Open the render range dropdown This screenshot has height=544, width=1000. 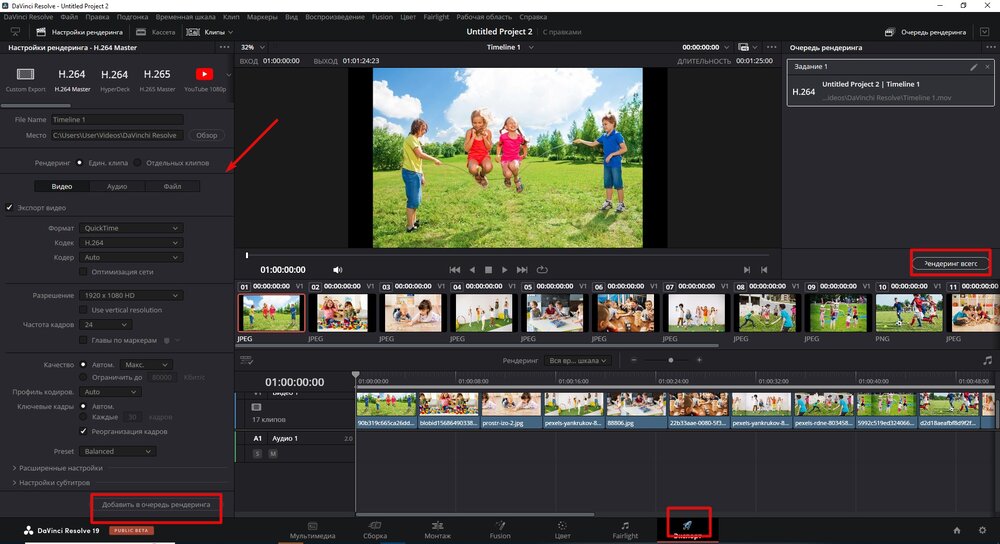(x=578, y=360)
